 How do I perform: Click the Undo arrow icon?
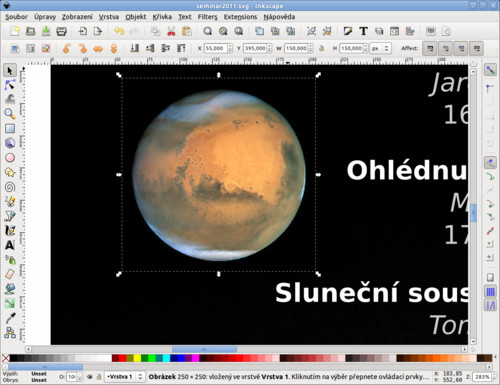click(119, 31)
